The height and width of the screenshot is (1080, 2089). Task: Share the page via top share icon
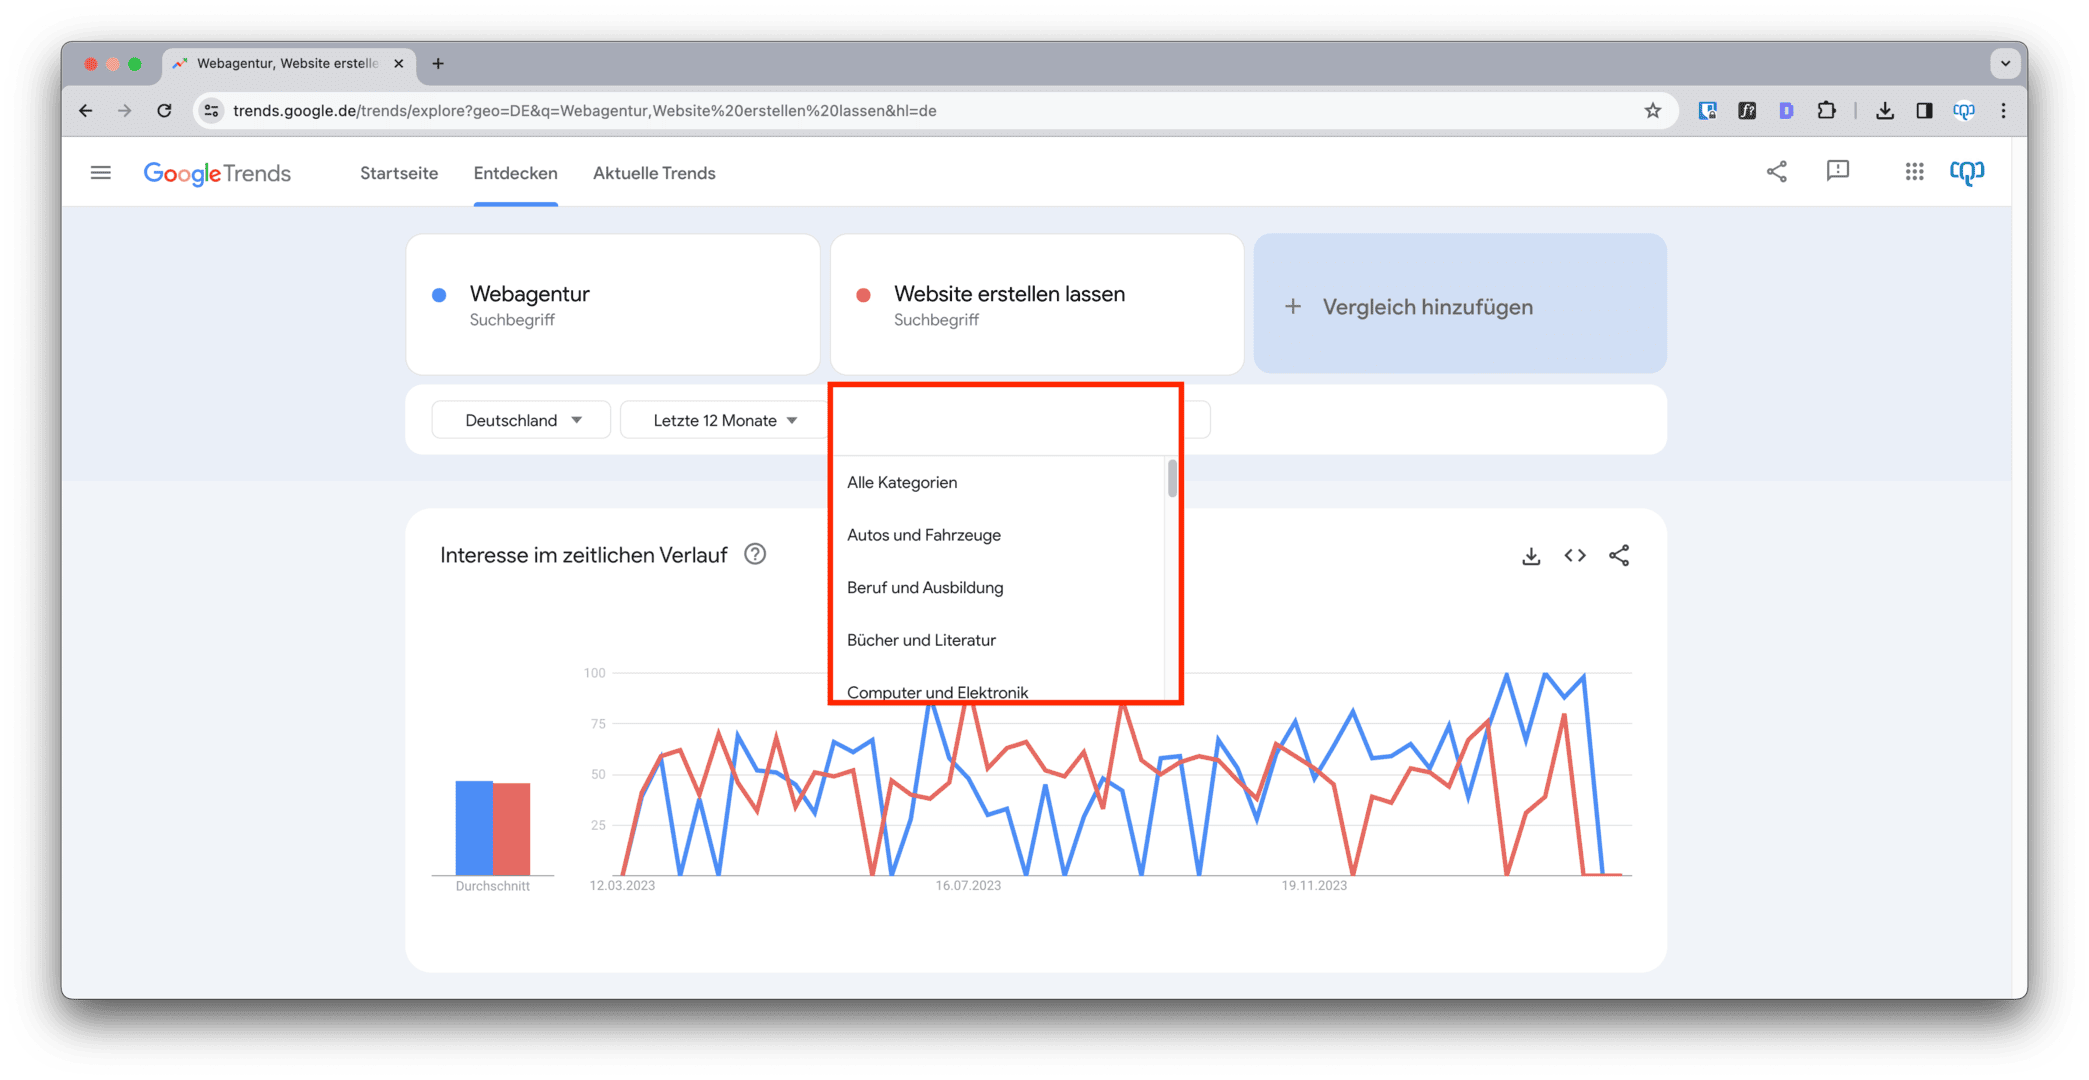(1776, 172)
